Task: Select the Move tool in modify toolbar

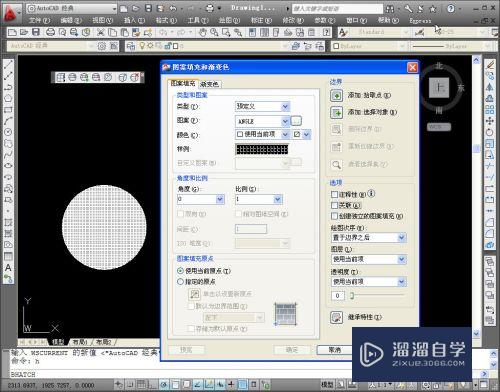Action: click(x=489, y=121)
